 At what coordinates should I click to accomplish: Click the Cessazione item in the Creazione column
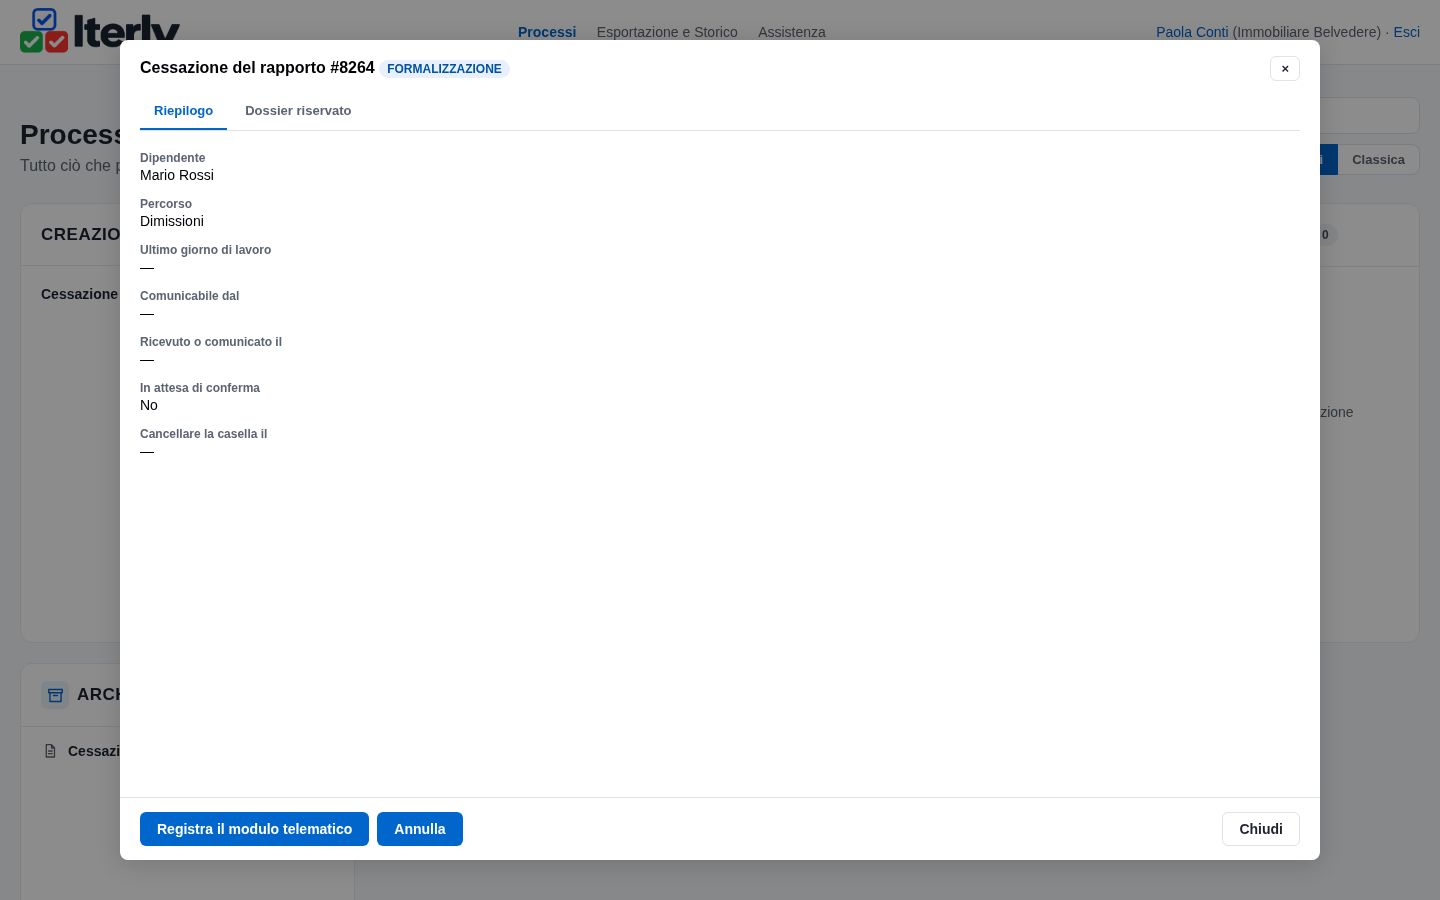[x=80, y=294]
